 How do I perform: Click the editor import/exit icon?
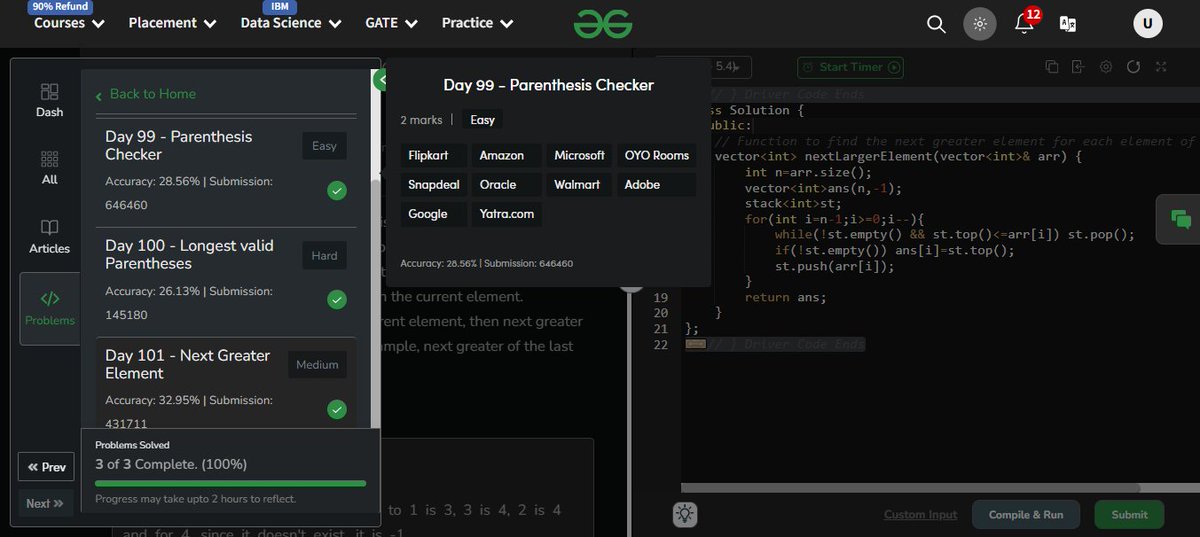(1078, 67)
